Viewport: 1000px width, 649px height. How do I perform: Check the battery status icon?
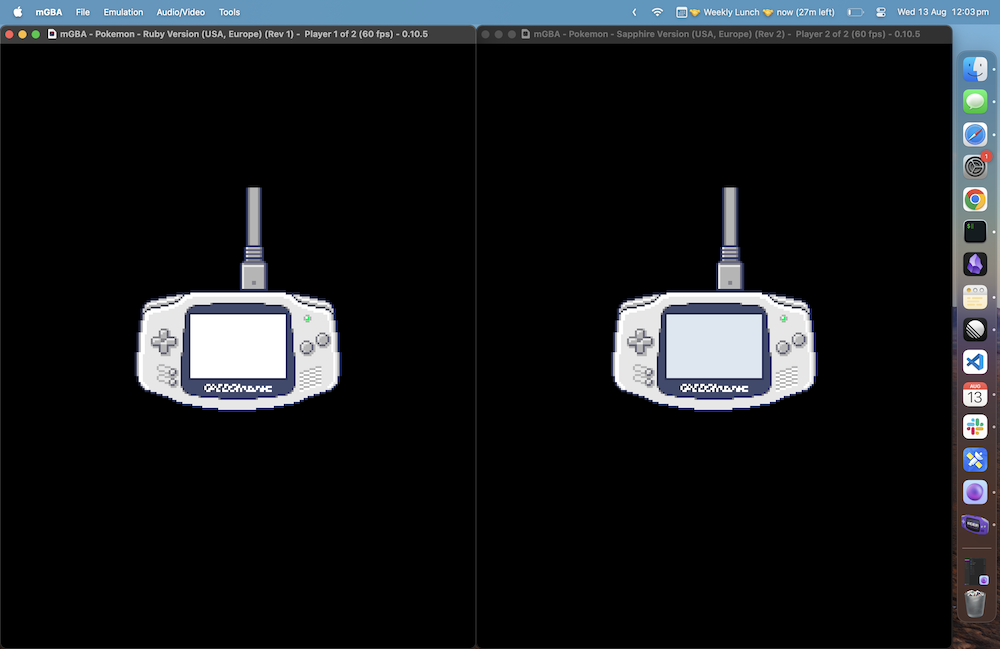coord(855,12)
